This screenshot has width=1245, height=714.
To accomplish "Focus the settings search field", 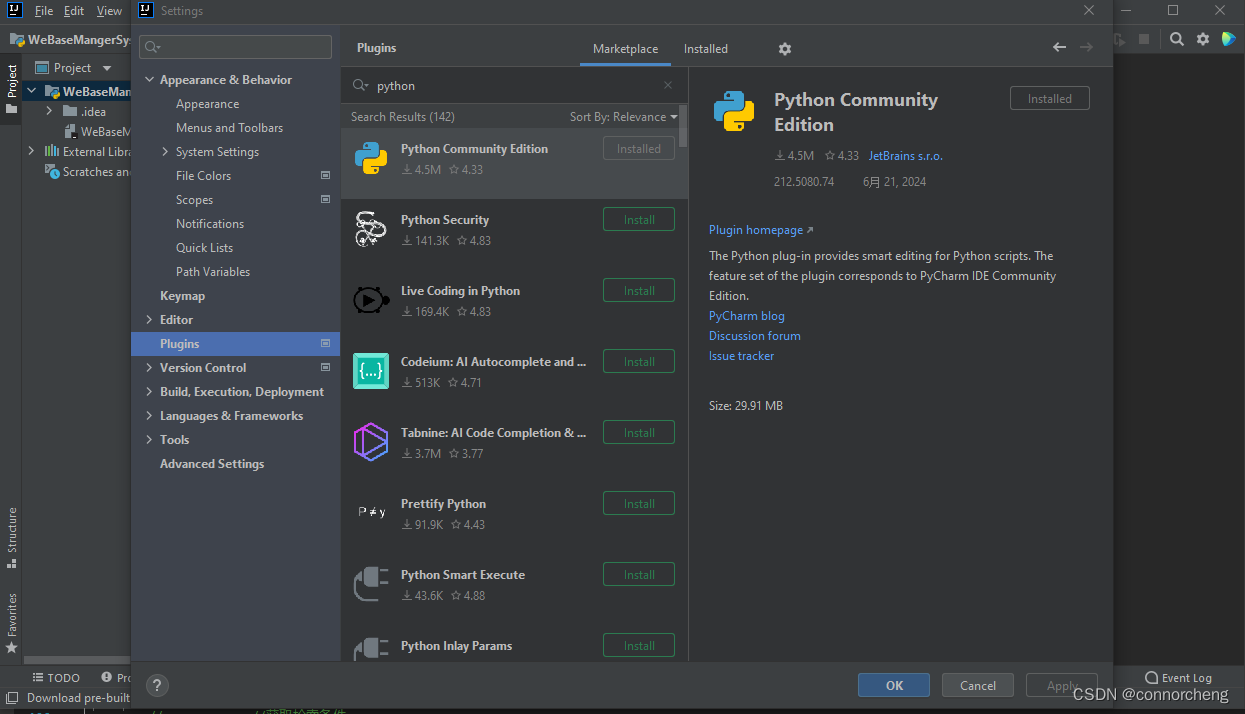I will coord(235,47).
